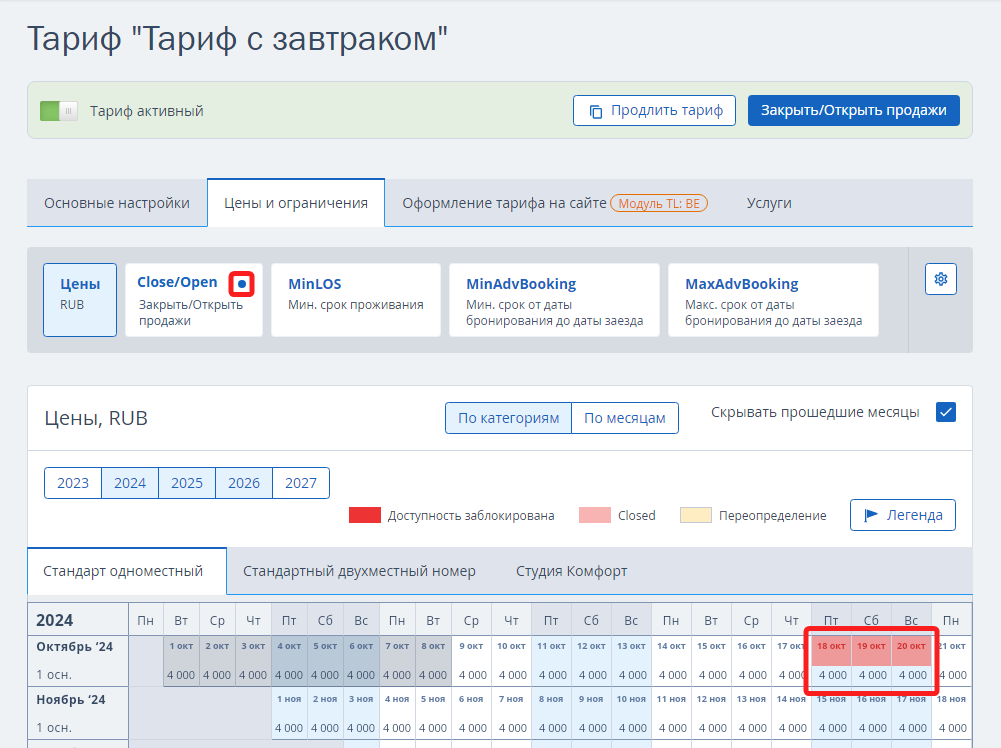This screenshot has height=748, width=1001.
Task: Uncheck Скрывать прошедшие месяцы checkbox
Action: (x=946, y=412)
